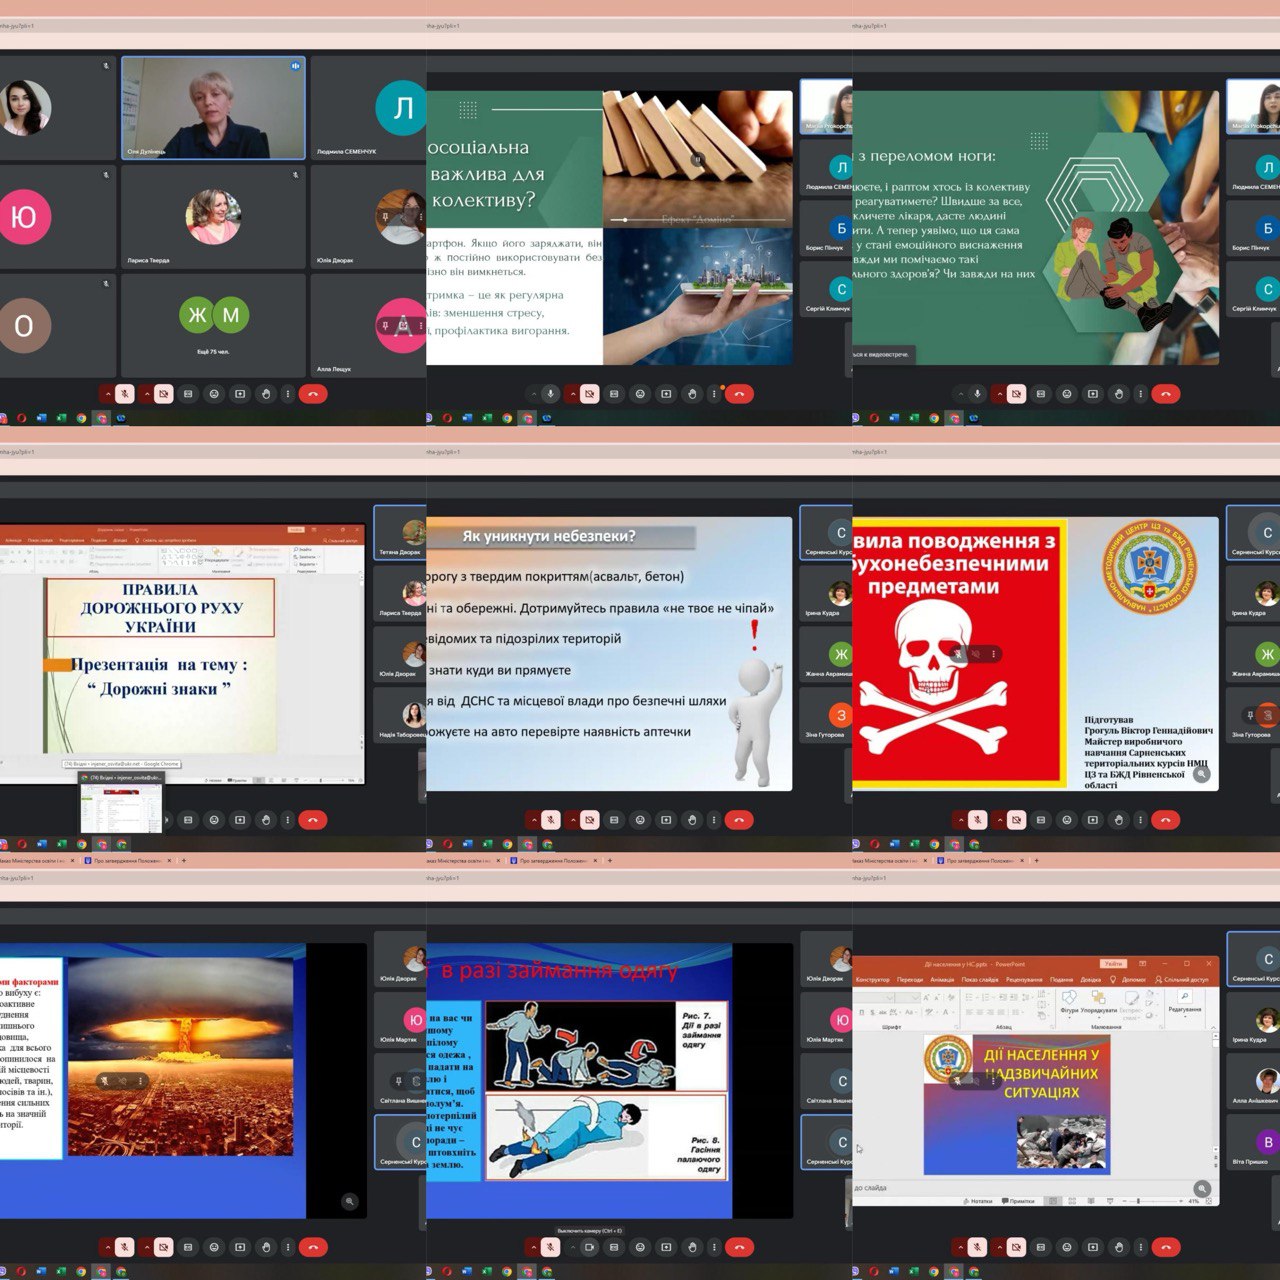Raise hand under the road signs presentation

(266, 820)
